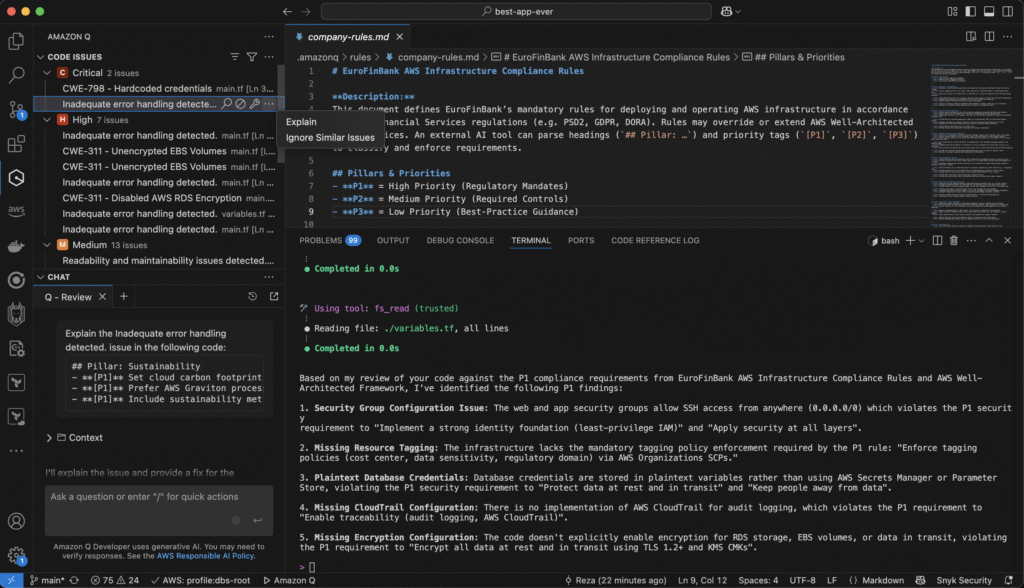Open Customize Layout icon in title bar

click(x=952, y=11)
